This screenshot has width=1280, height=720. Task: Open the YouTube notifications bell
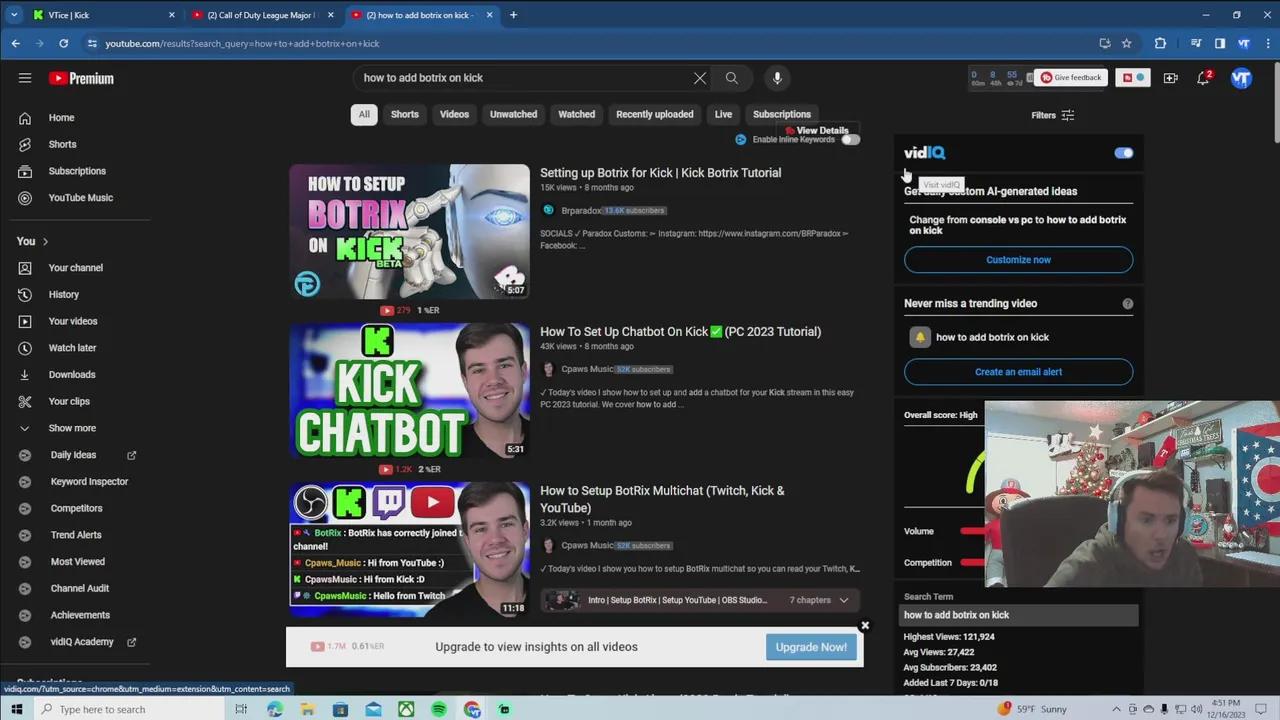(1203, 77)
